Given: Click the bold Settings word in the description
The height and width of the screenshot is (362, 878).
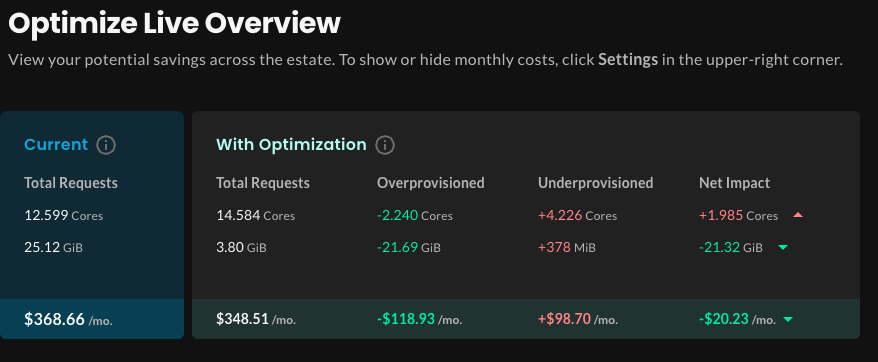Looking at the screenshot, I should click(628, 60).
